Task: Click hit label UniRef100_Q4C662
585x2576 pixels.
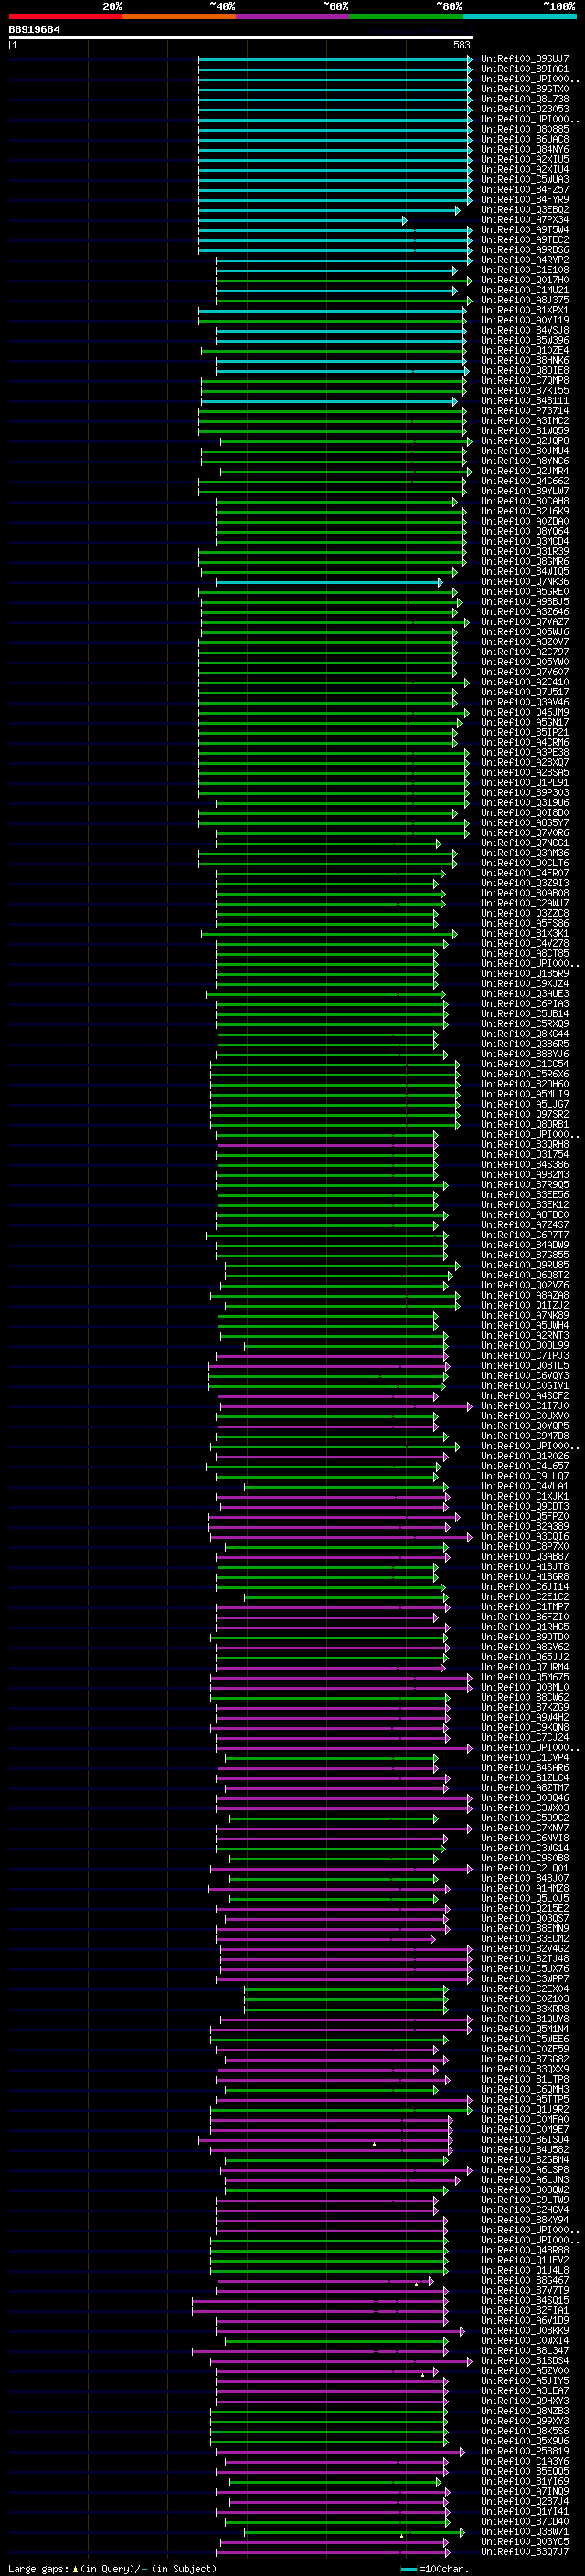Action: [524, 481]
